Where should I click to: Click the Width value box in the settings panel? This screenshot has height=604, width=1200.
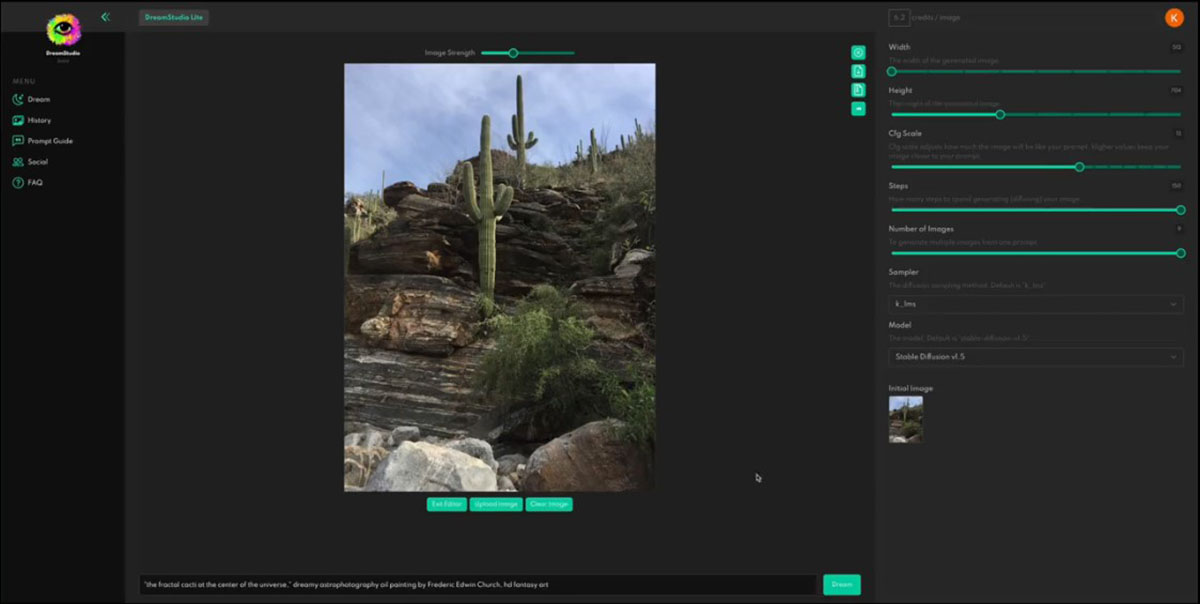coord(1177,47)
